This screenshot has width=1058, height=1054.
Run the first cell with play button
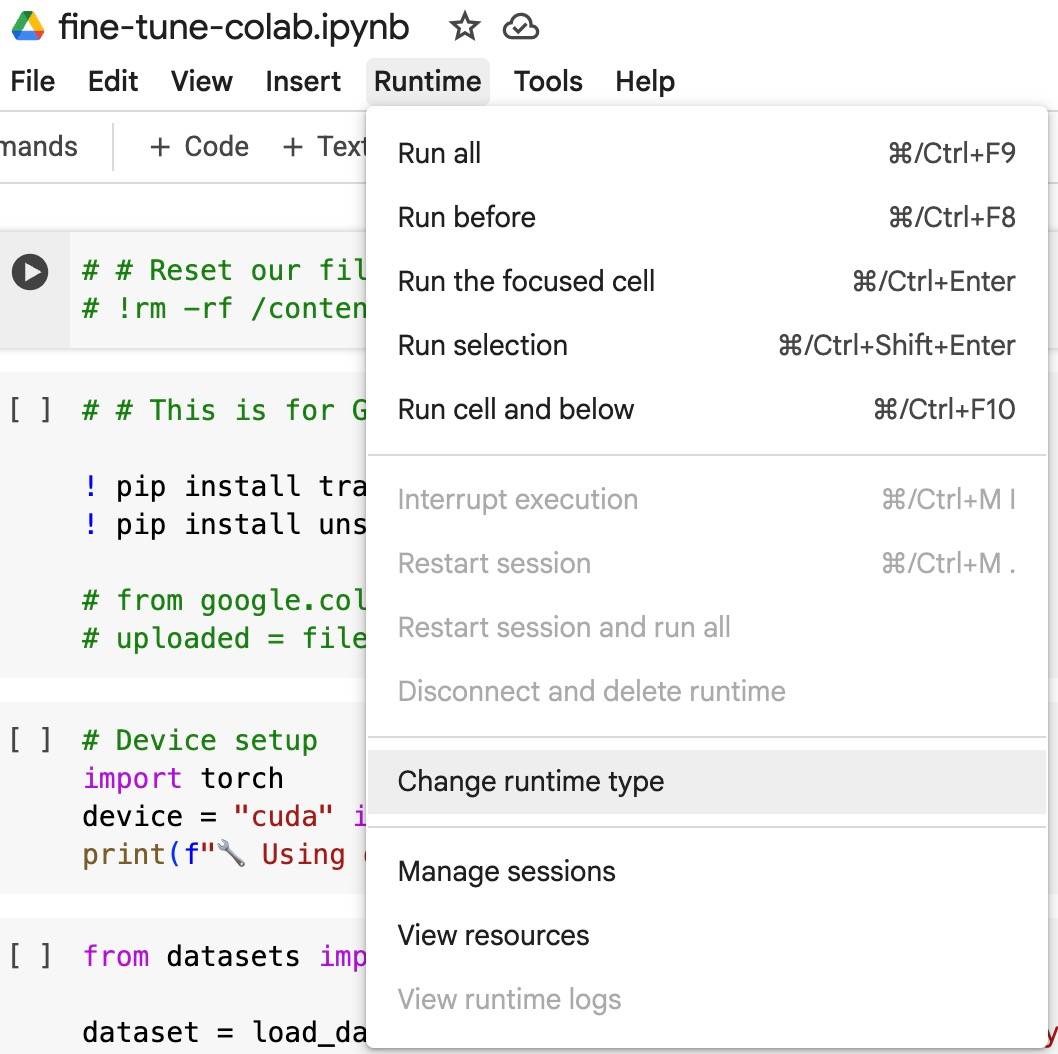30,272
